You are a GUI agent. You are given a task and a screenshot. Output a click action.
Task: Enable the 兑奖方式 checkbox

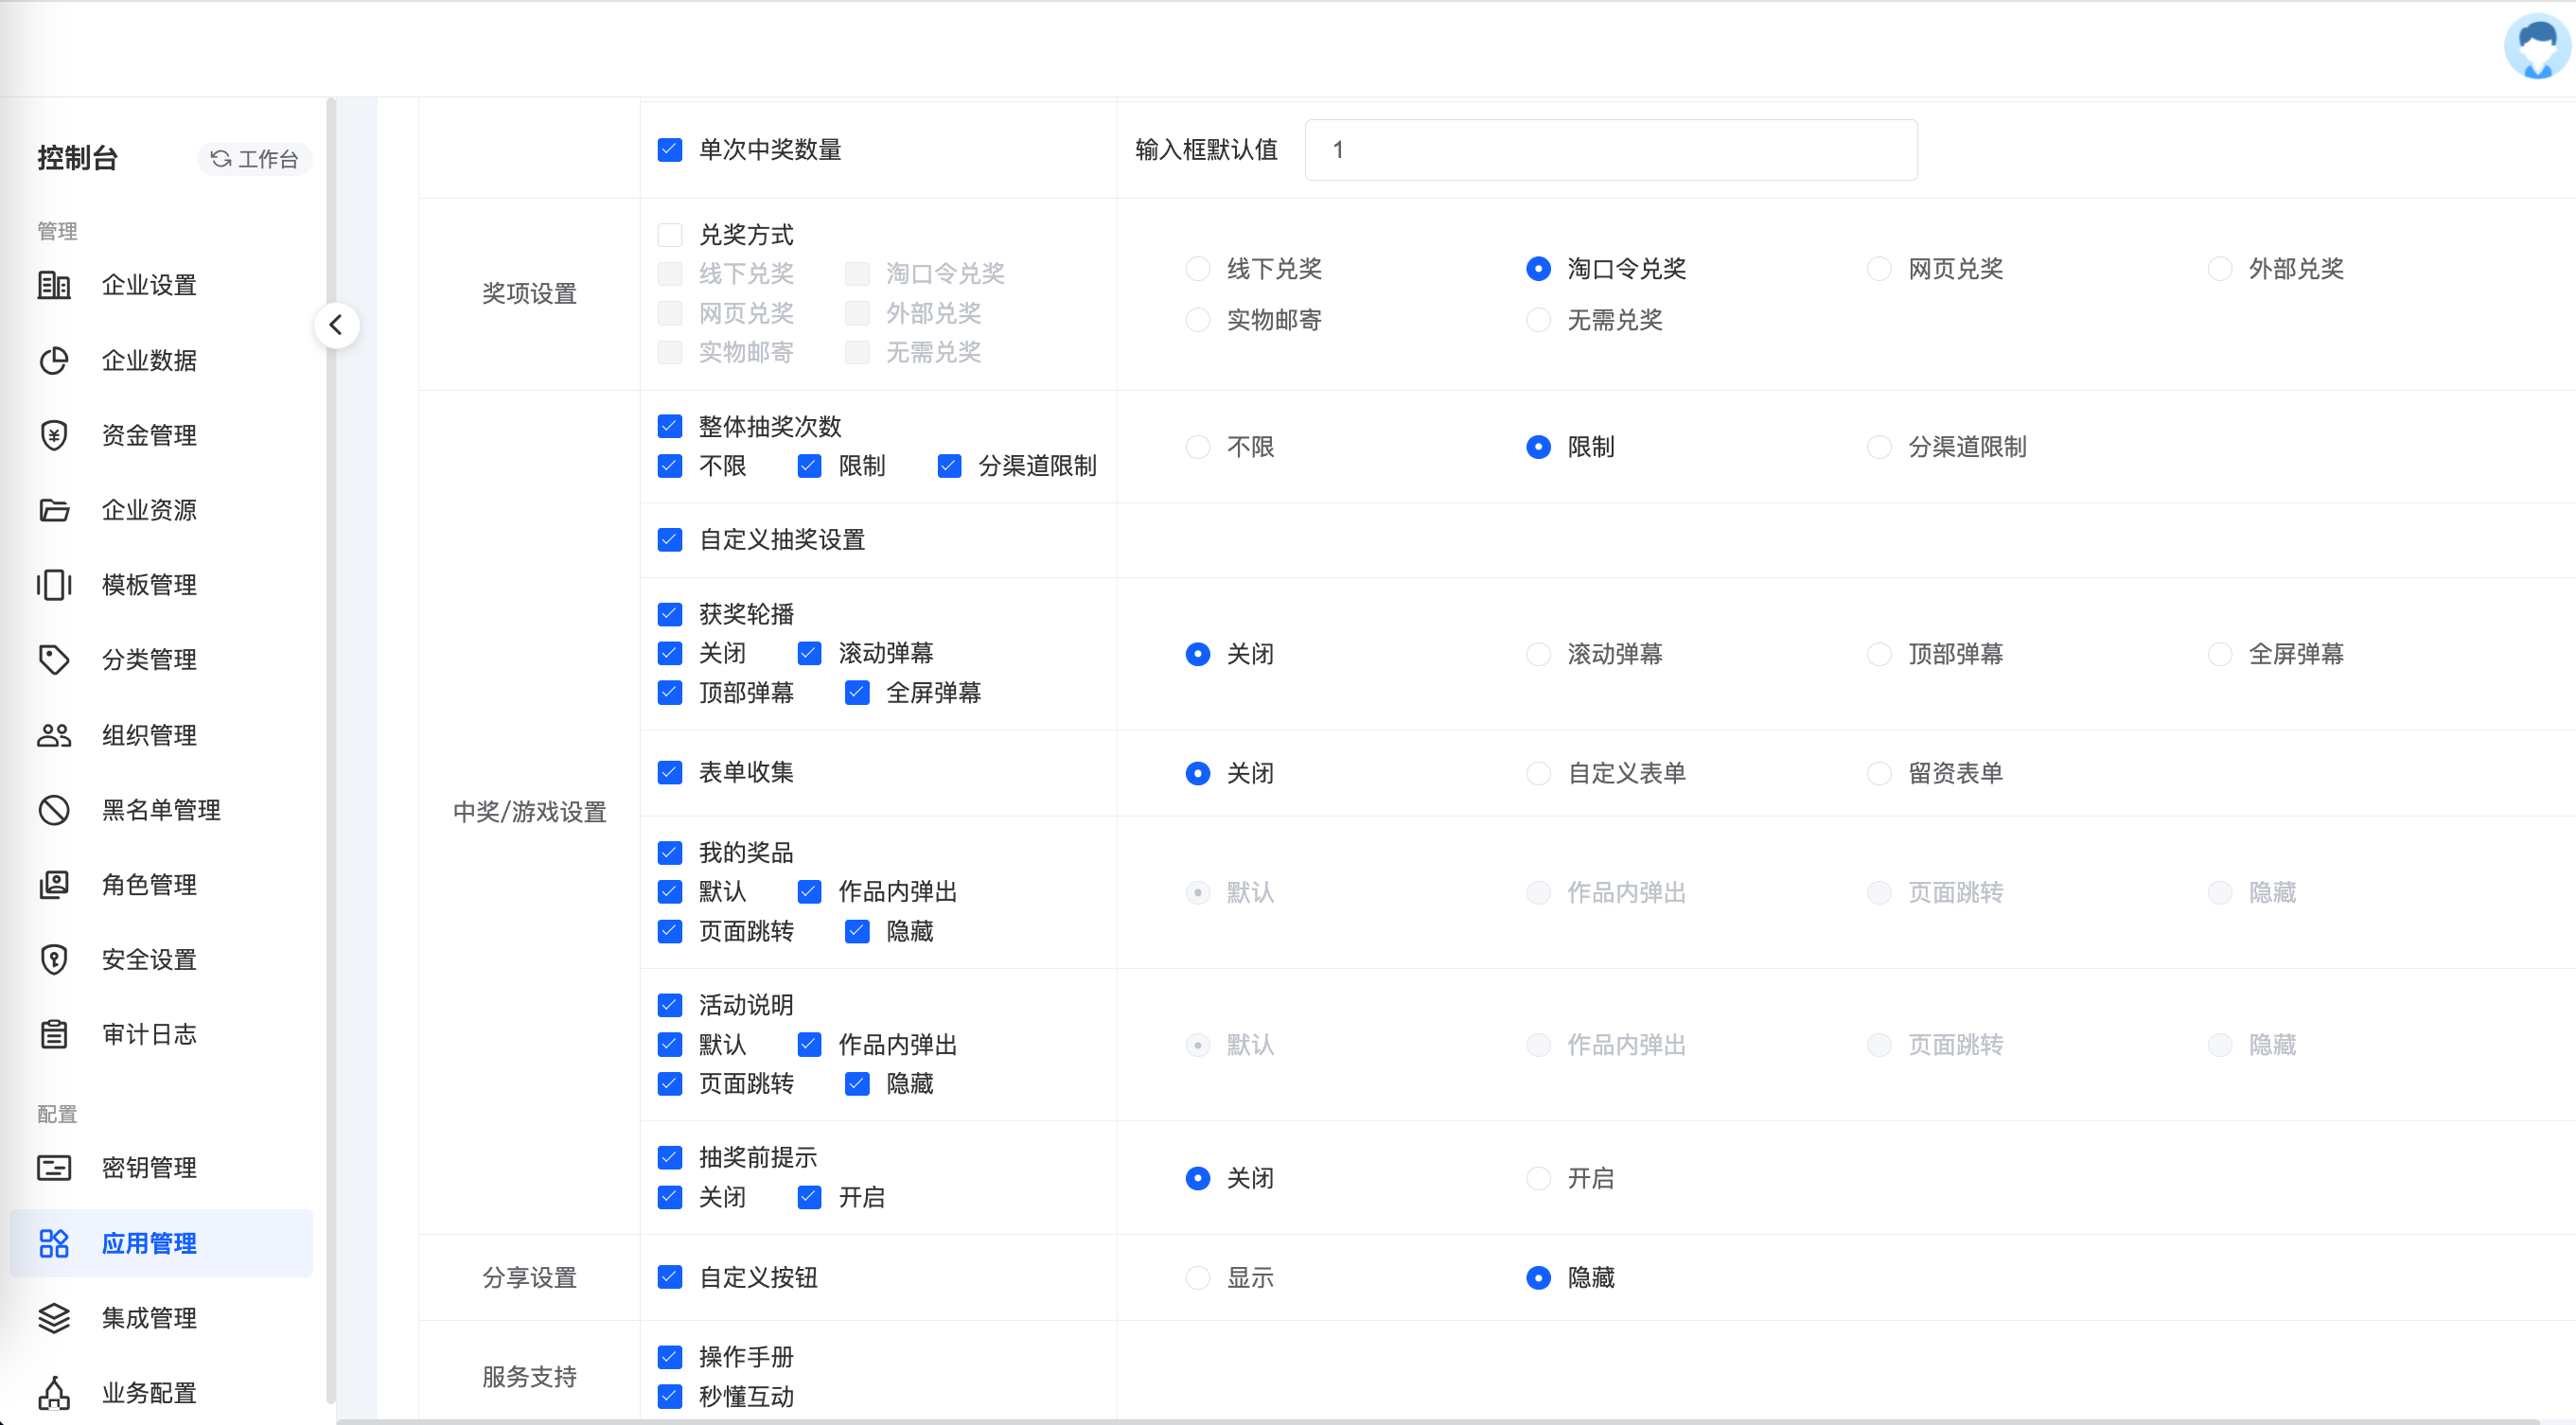pos(670,235)
